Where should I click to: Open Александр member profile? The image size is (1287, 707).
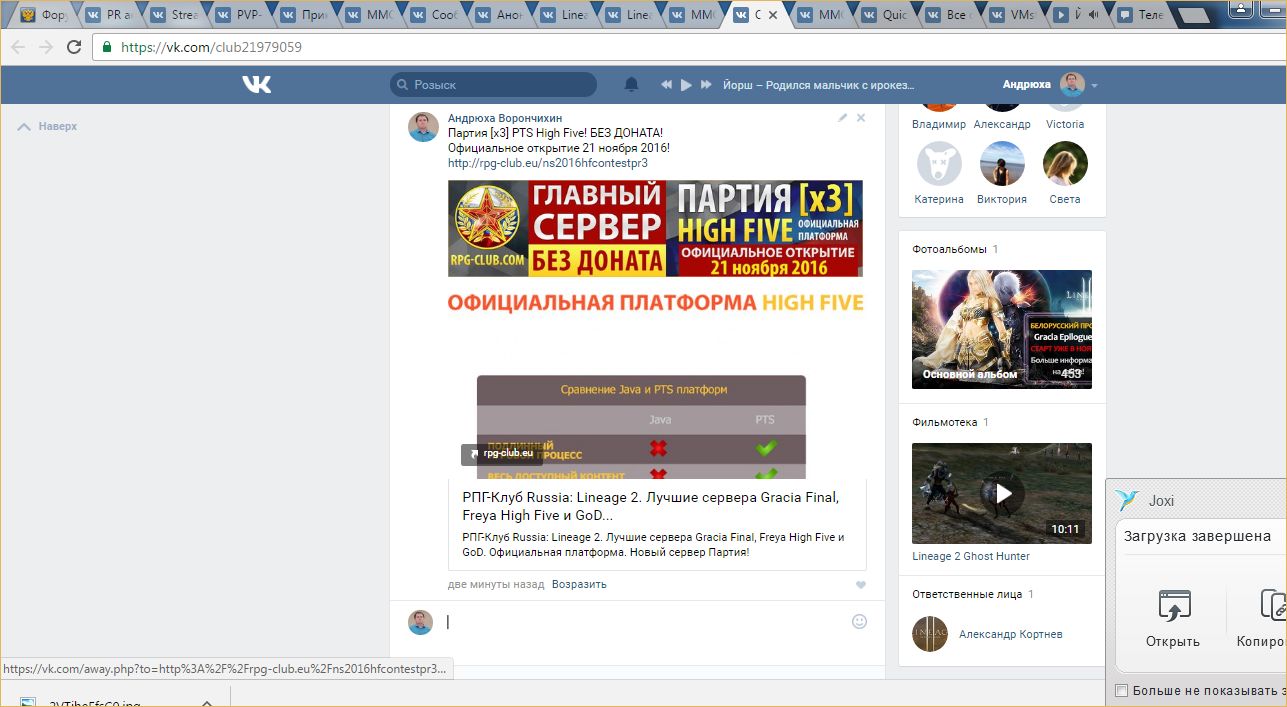(x=1002, y=124)
